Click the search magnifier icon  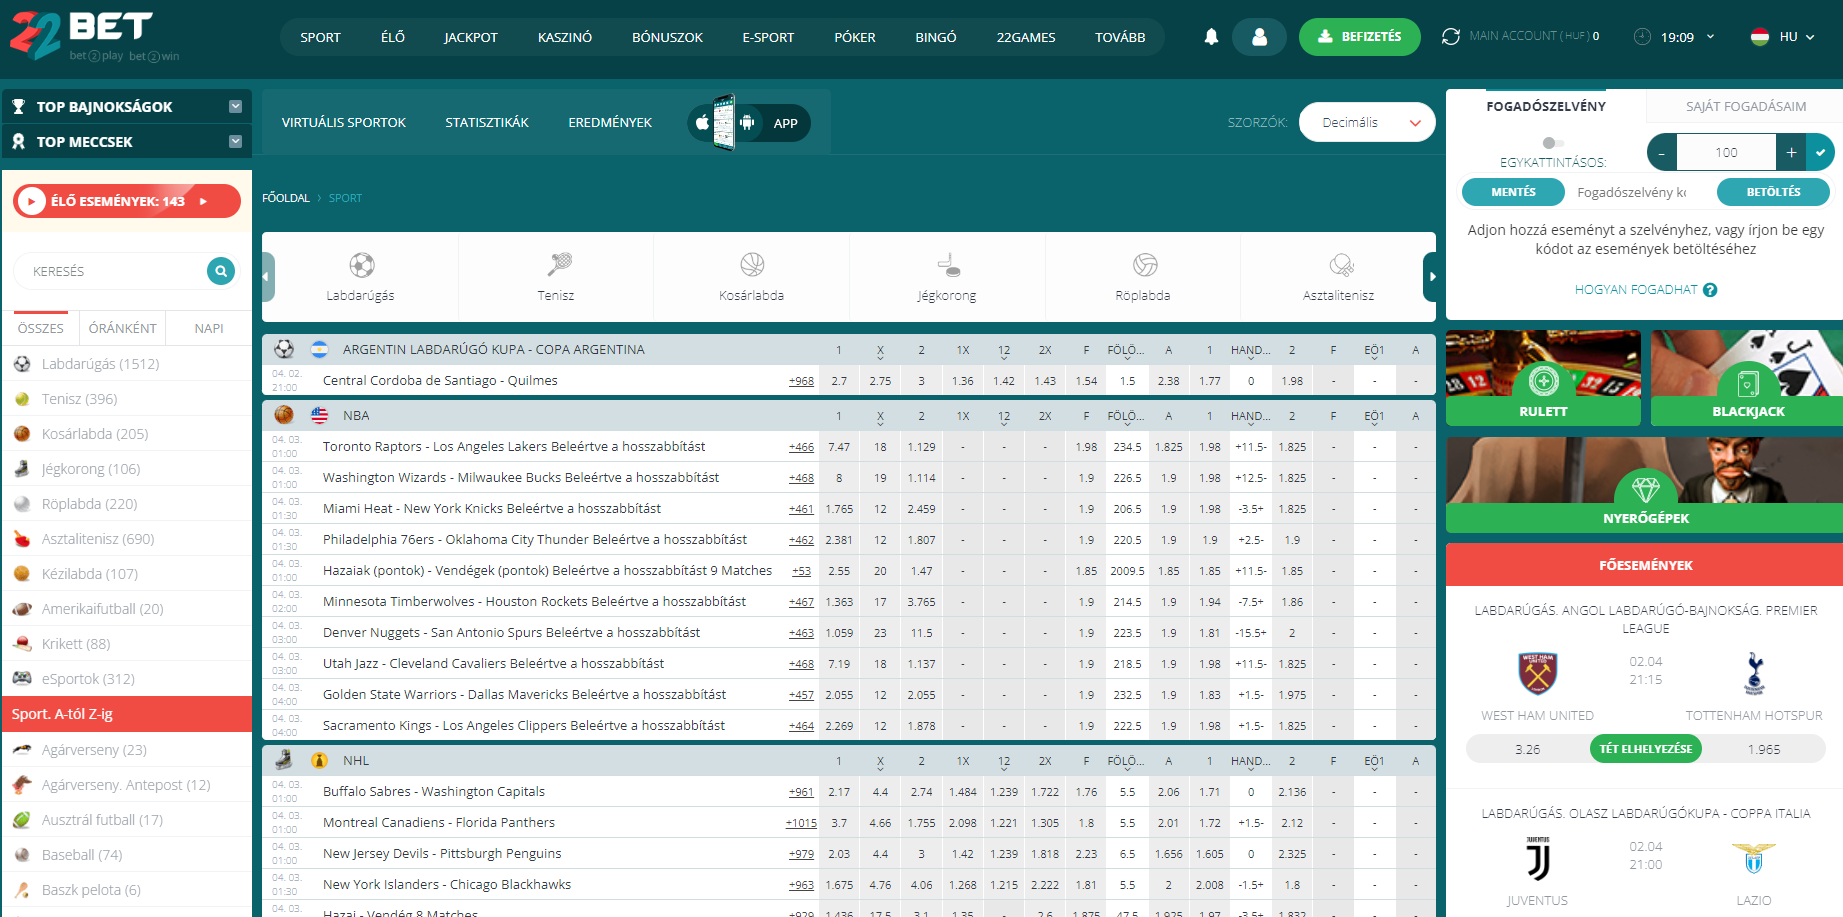point(220,270)
